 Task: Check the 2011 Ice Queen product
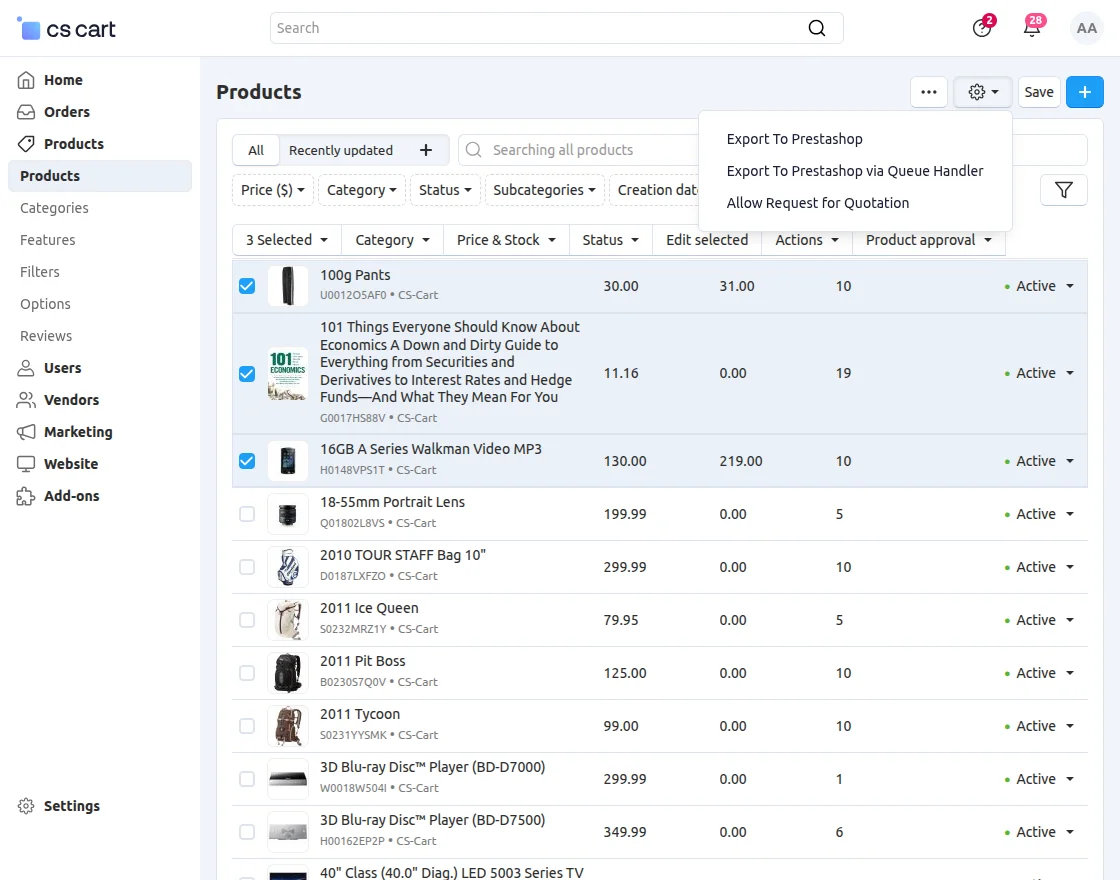tap(247, 619)
